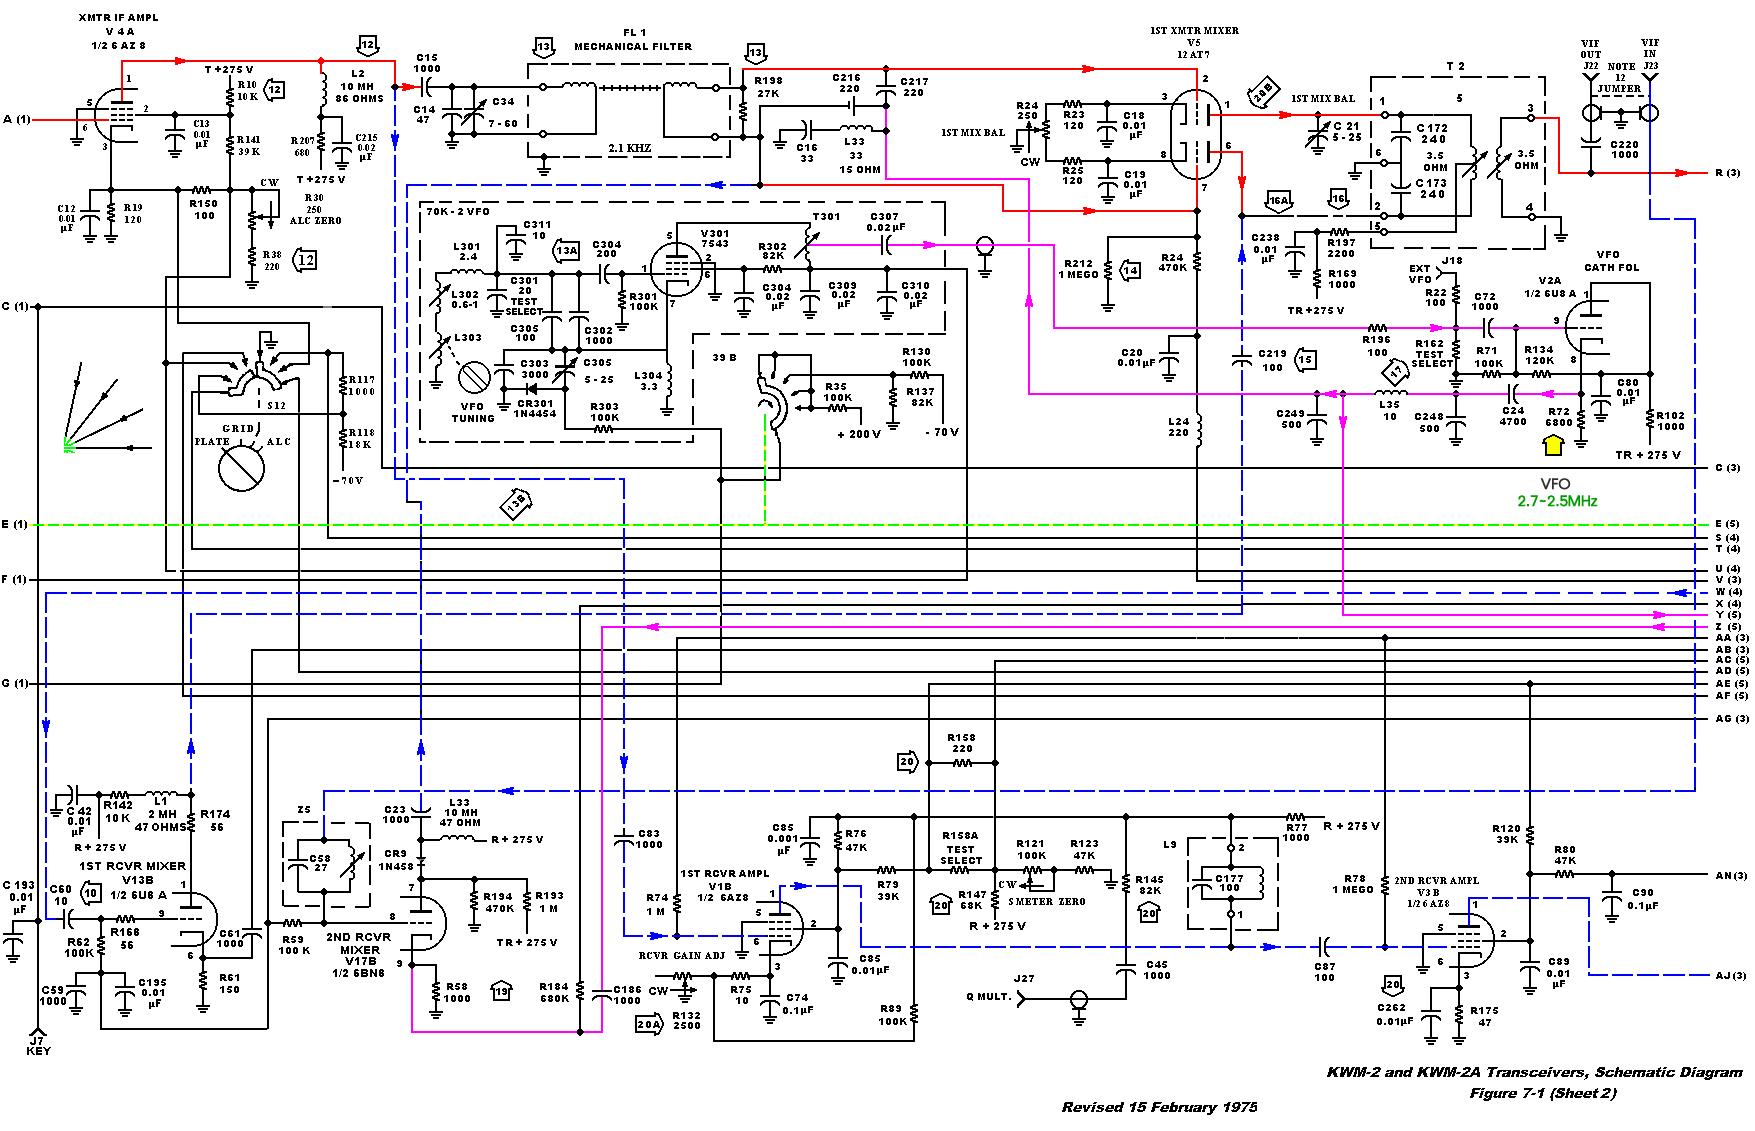Click the R158A TEST SELECT label

pos(960,848)
